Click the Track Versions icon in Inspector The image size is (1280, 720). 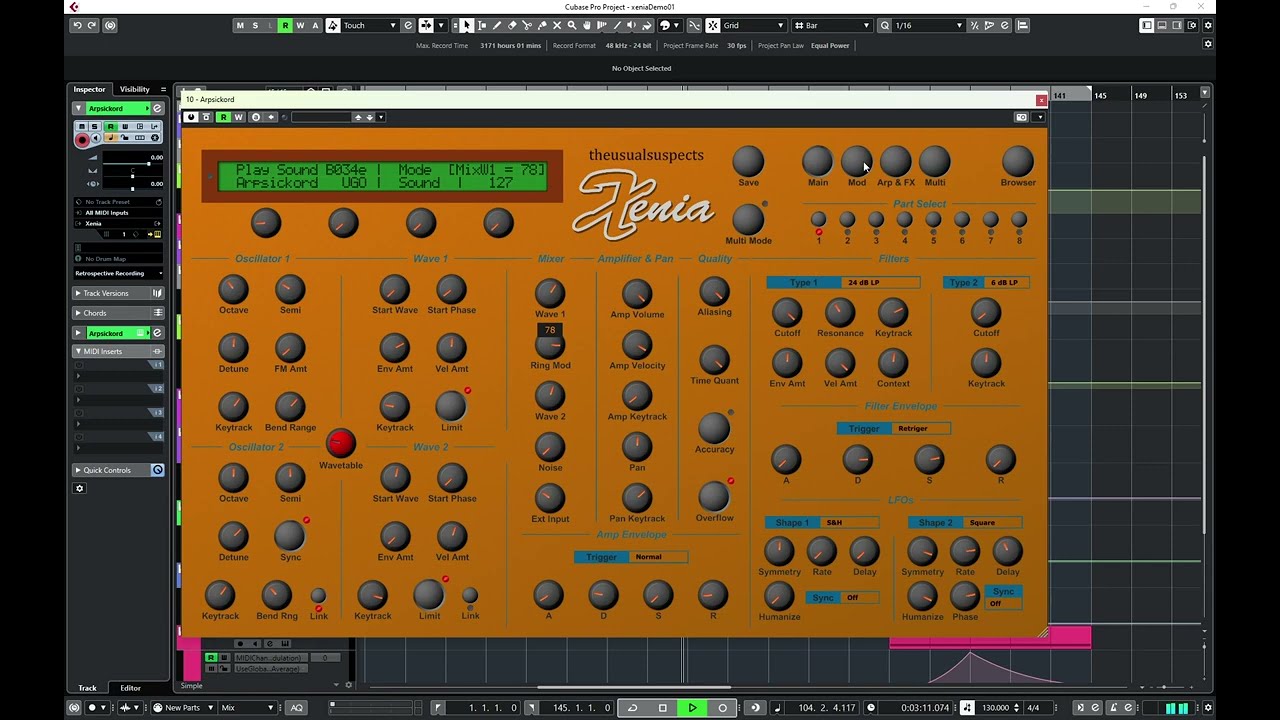coord(157,293)
